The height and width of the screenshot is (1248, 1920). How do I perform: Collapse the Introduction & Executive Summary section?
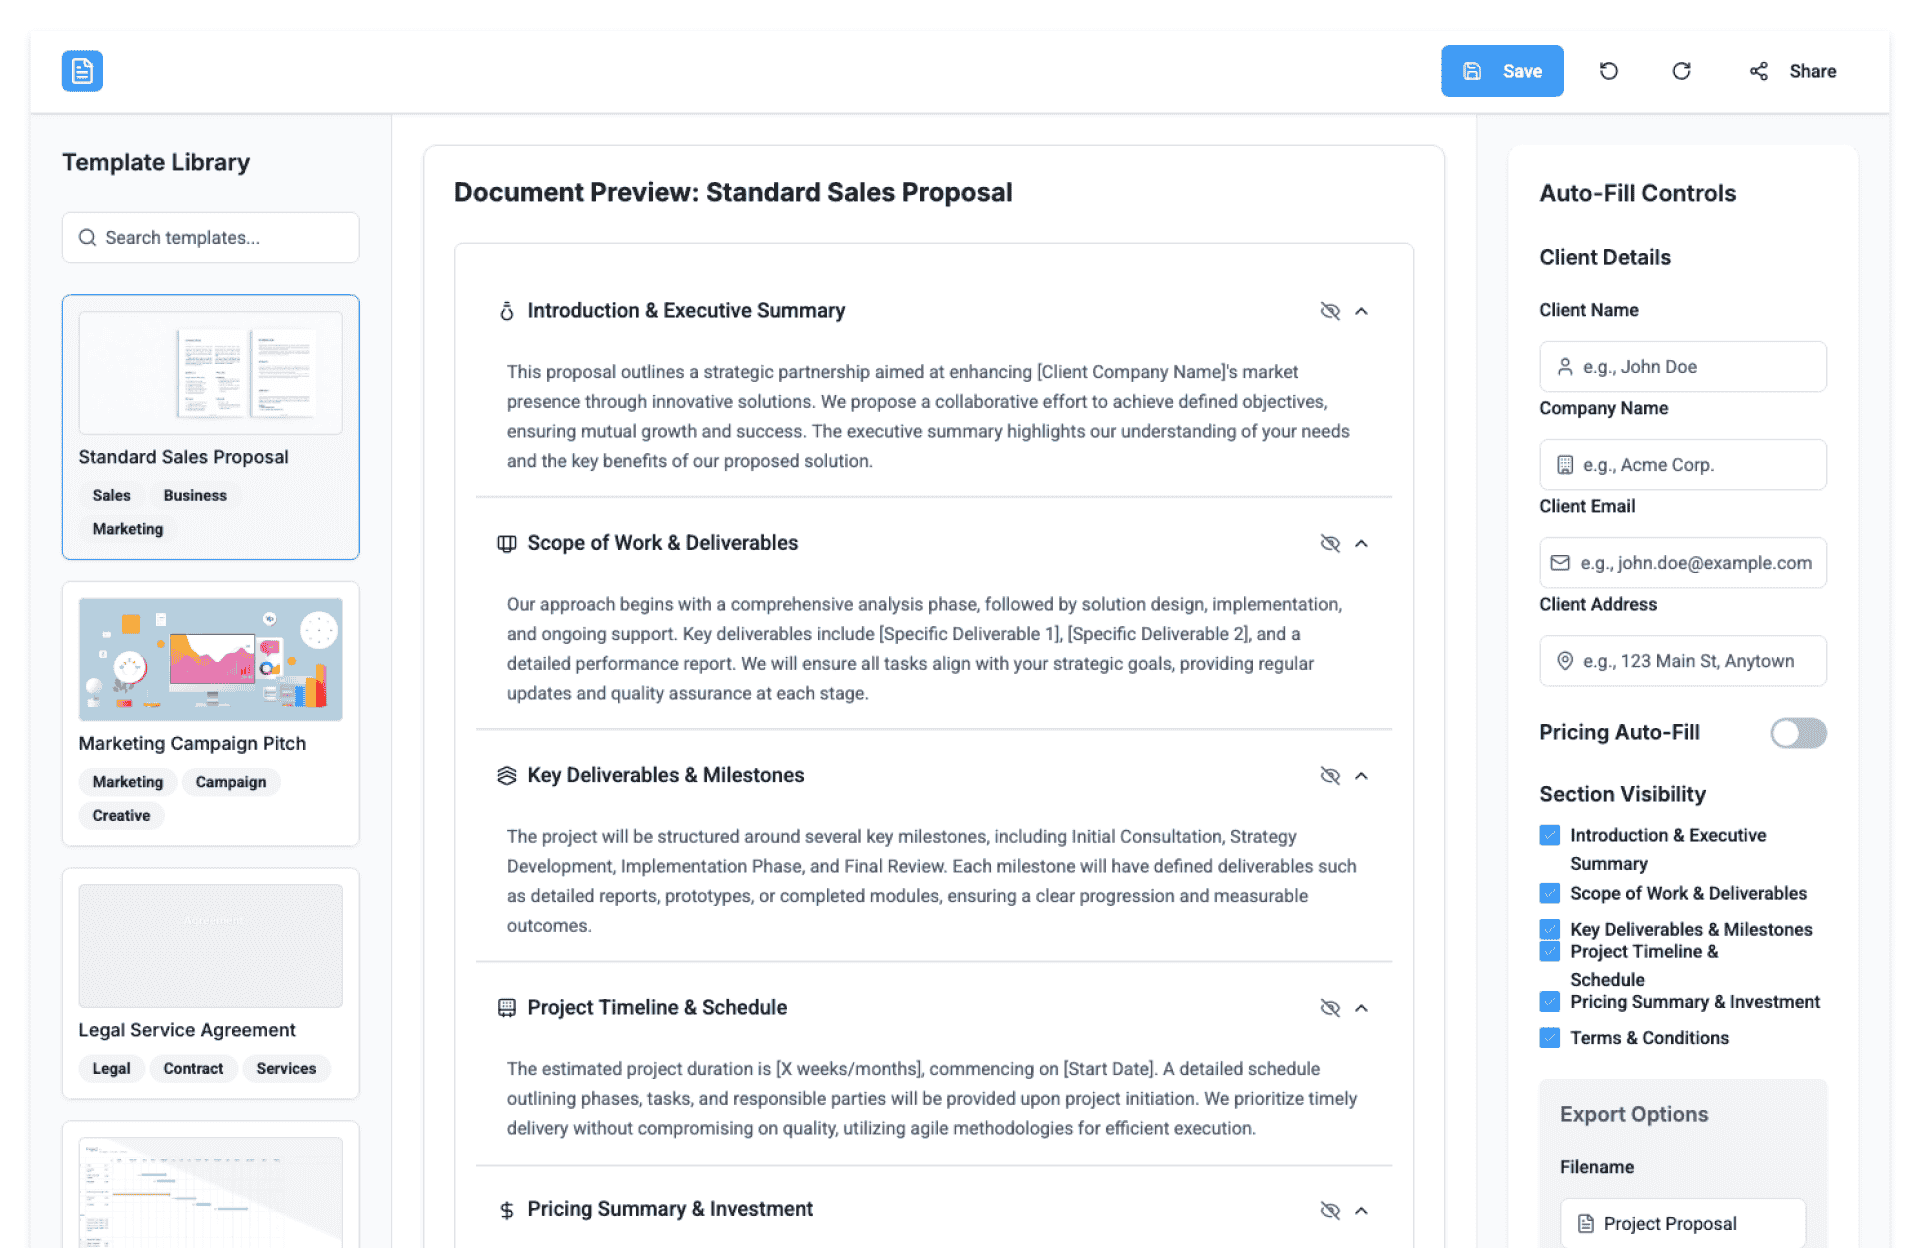click(1361, 311)
